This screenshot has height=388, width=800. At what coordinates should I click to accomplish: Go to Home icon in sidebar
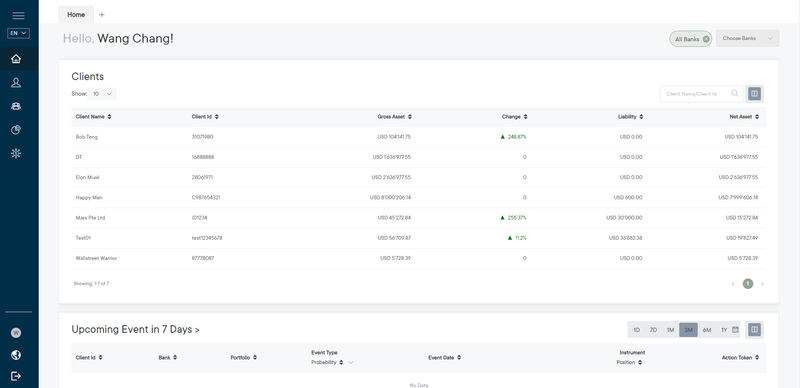click(16, 59)
